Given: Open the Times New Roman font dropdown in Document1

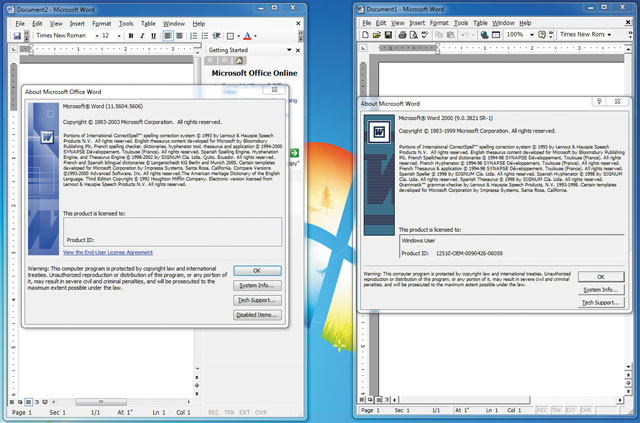Looking at the screenshot, I should (x=609, y=35).
